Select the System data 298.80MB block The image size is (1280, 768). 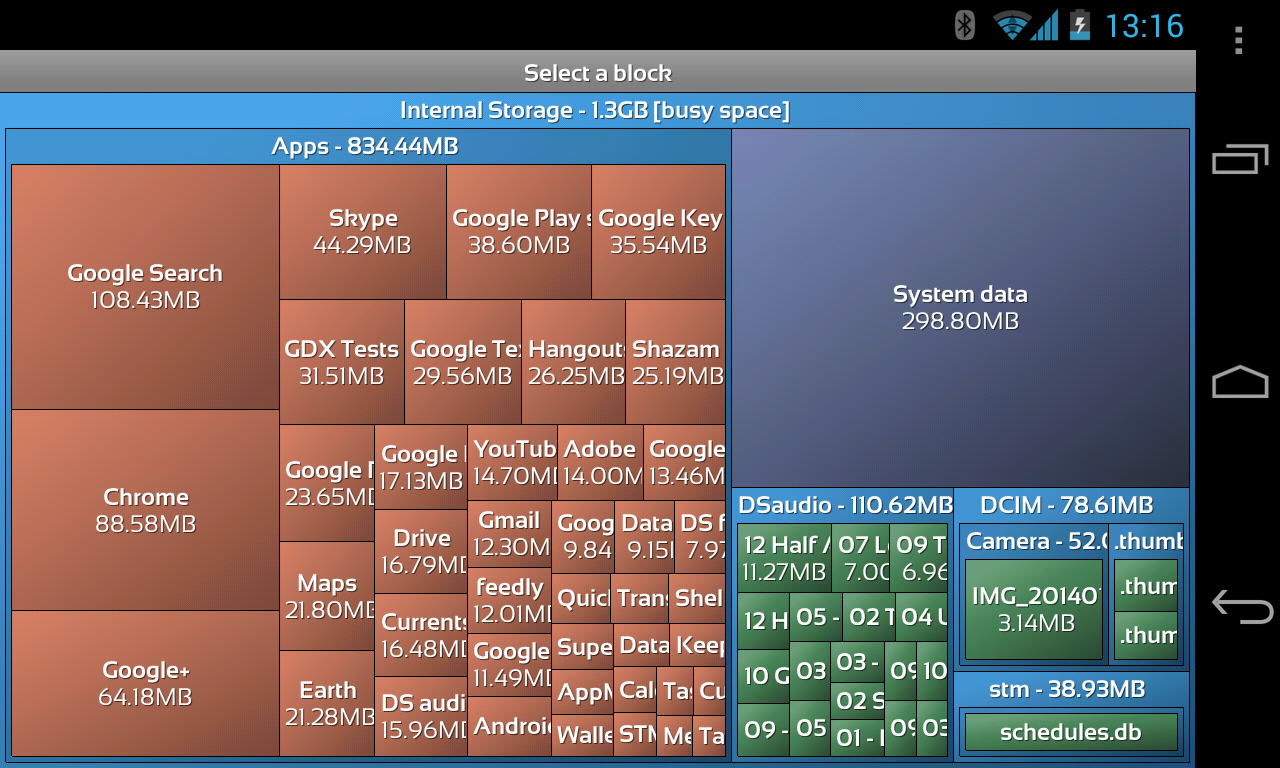coord(960,308)
